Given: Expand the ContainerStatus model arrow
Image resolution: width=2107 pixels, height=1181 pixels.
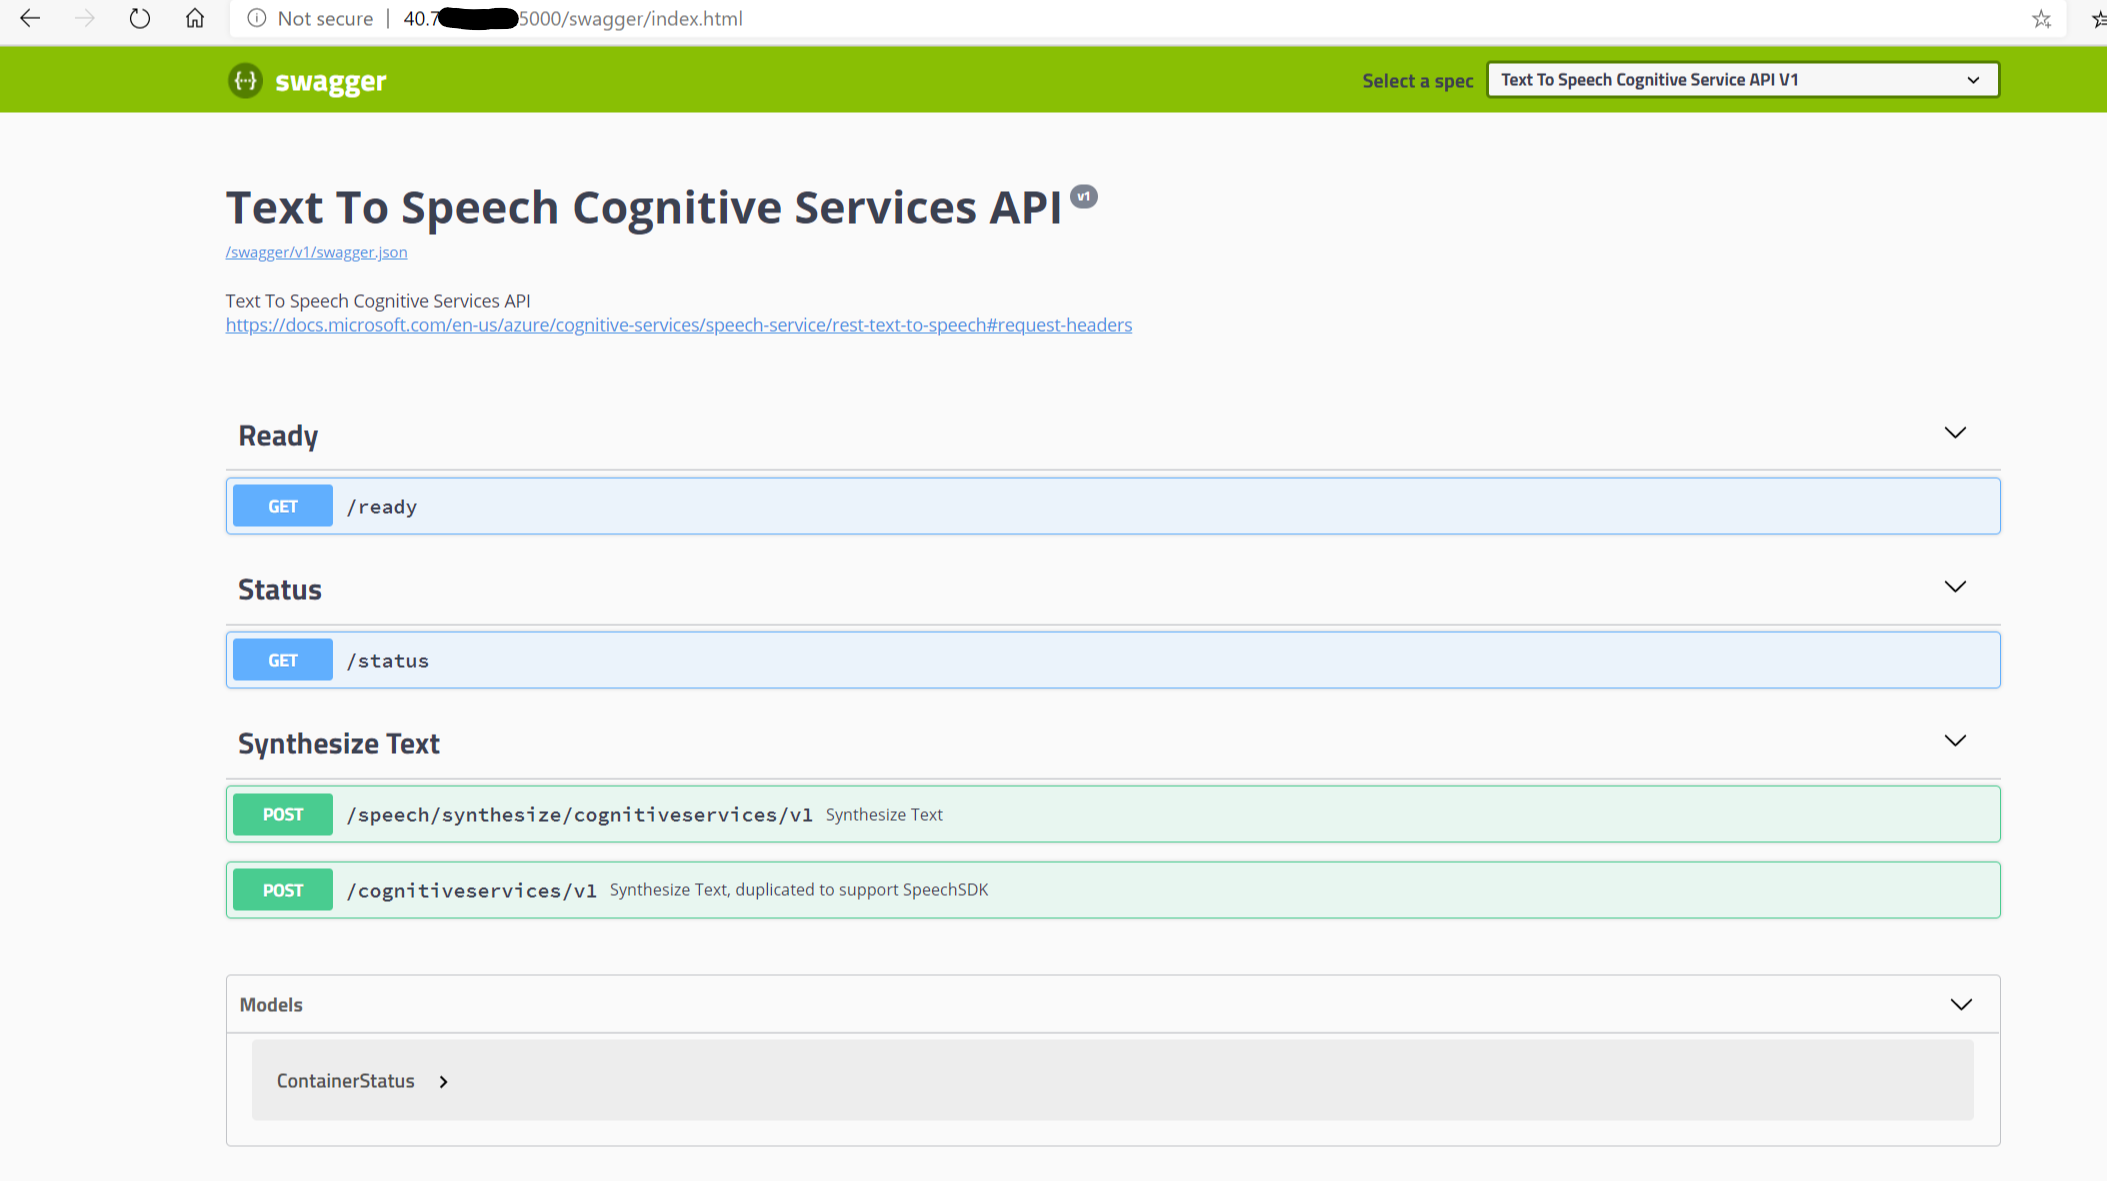Looking at the screenshot, I should coord(443,1082).
